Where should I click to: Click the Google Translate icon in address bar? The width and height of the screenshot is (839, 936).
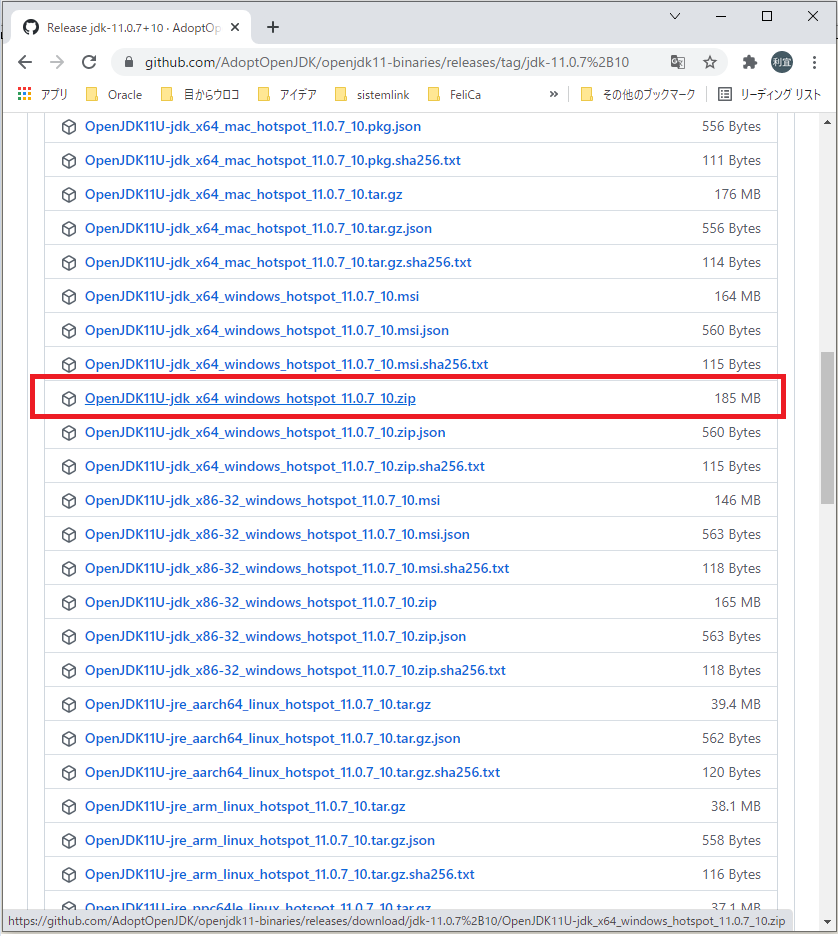click(678, 61)
